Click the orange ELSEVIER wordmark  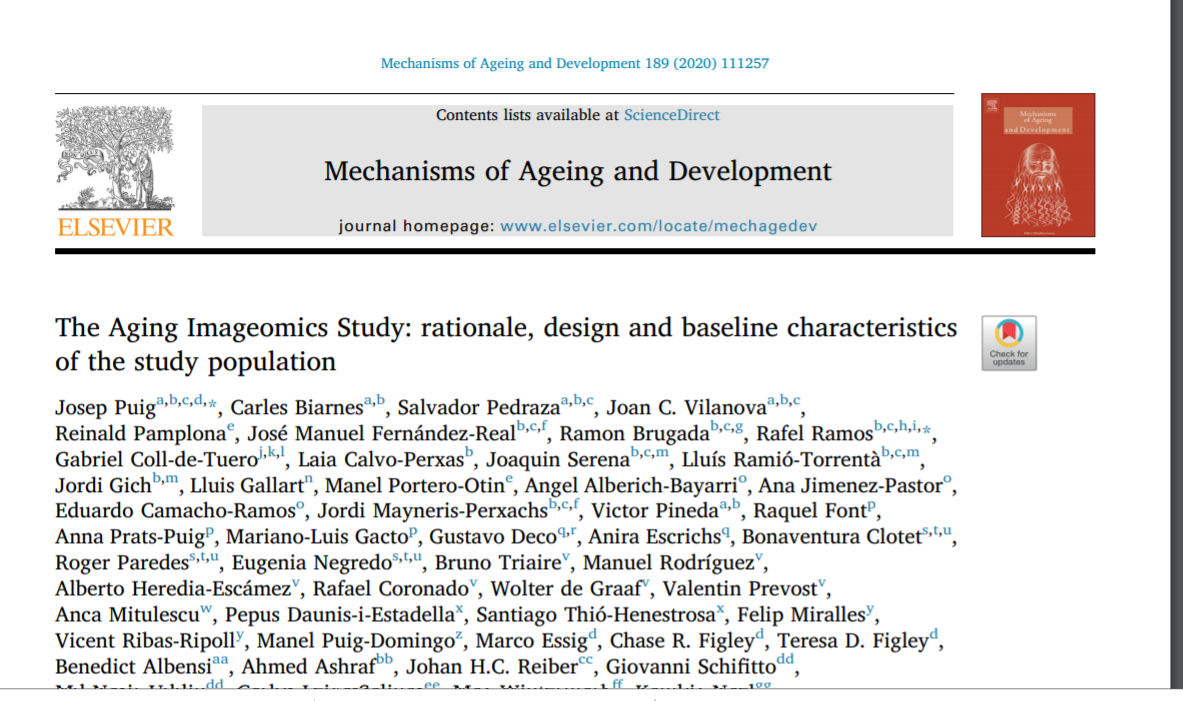pyautogui.click(x=115, y=228)
